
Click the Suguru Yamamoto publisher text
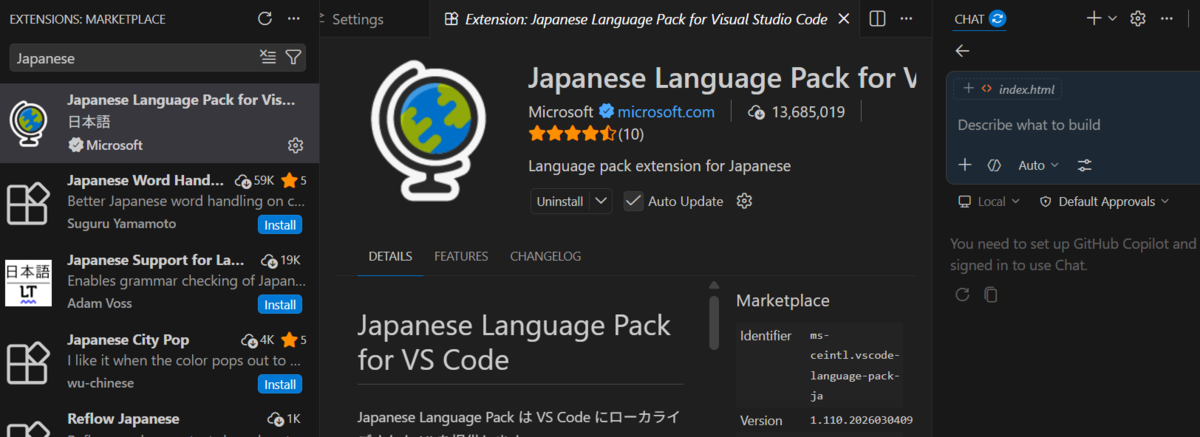(120, 223)
